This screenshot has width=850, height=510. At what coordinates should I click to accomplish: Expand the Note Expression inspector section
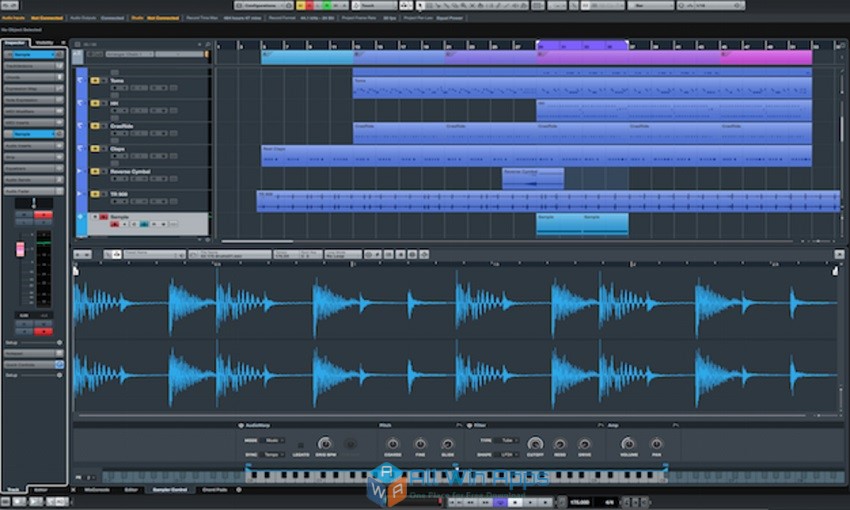[34, 100]
